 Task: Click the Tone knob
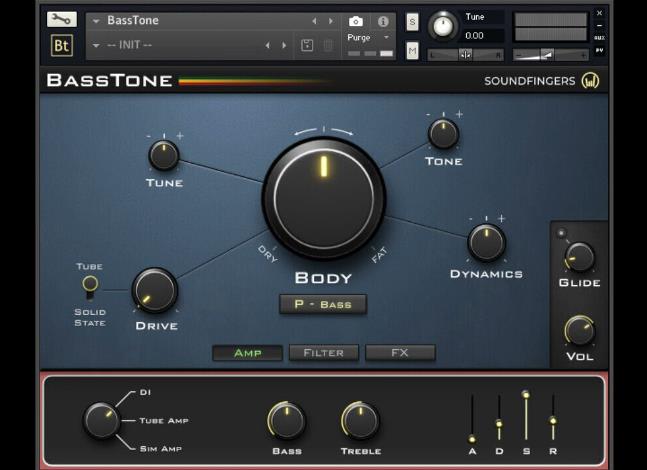coord(444,134)
